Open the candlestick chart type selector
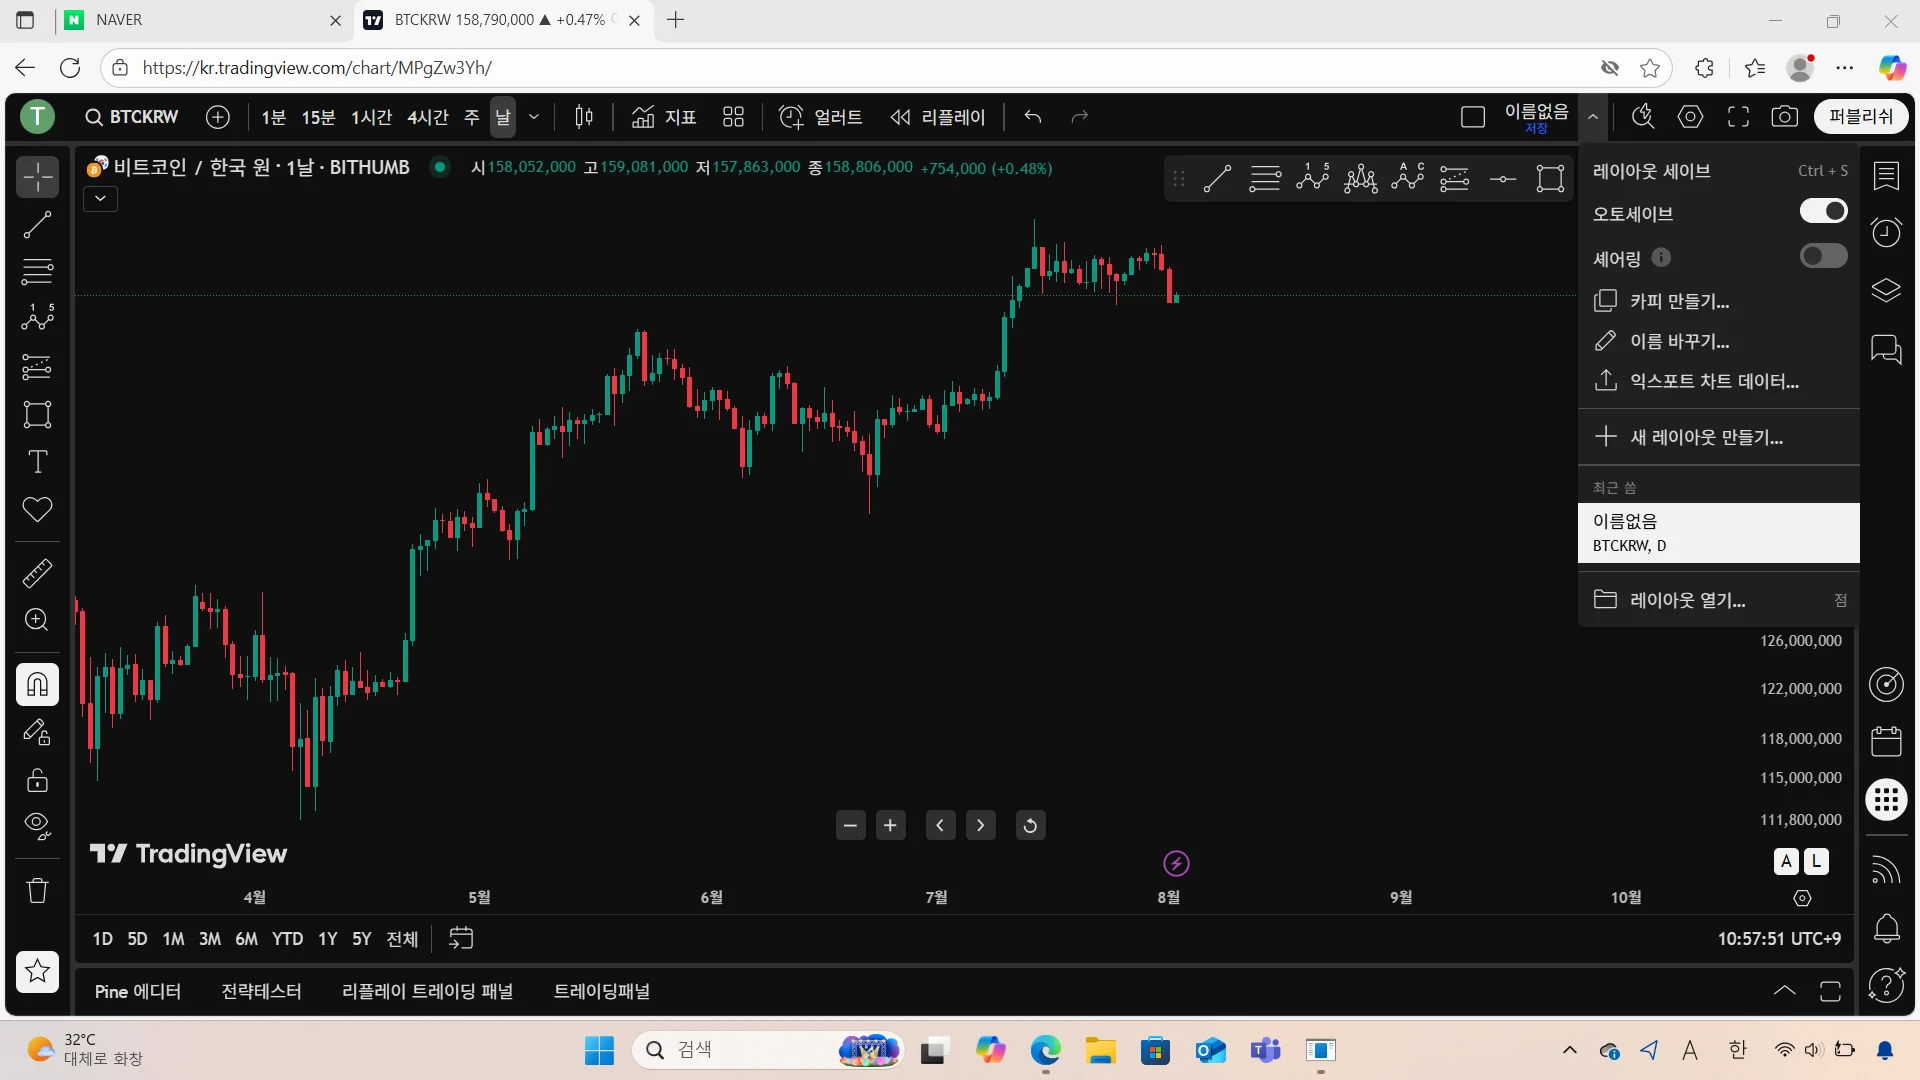The height and width of the screenshot is (1080, 1920). [x=584, y=117]
